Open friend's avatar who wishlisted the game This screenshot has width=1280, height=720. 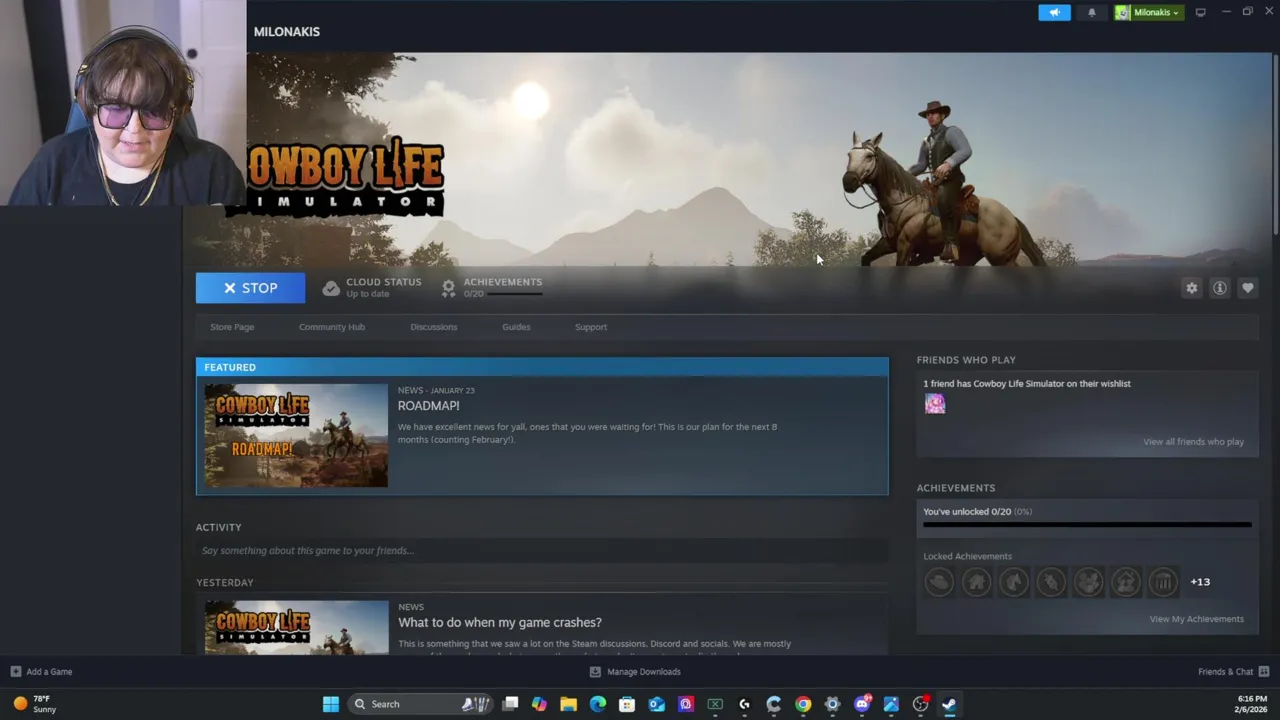935,404
